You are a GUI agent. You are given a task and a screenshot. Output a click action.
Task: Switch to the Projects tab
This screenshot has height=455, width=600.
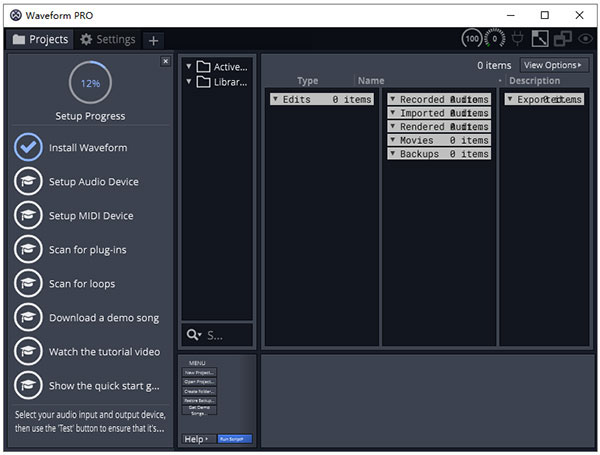pyautogui.click(x=40, y=39)
